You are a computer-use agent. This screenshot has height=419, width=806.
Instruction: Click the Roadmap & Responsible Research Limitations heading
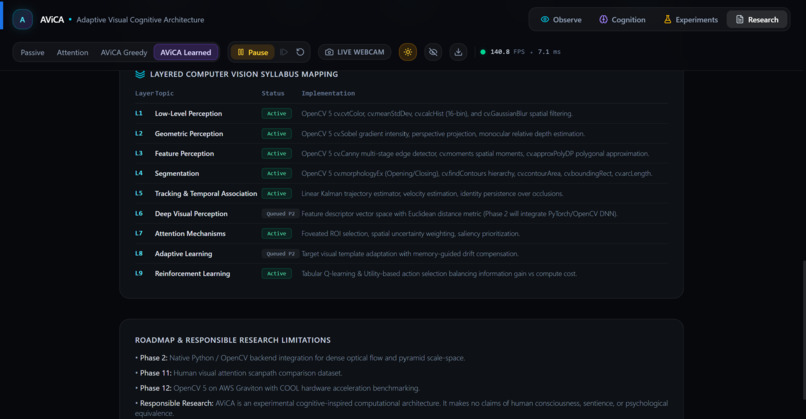click(232, 340)
